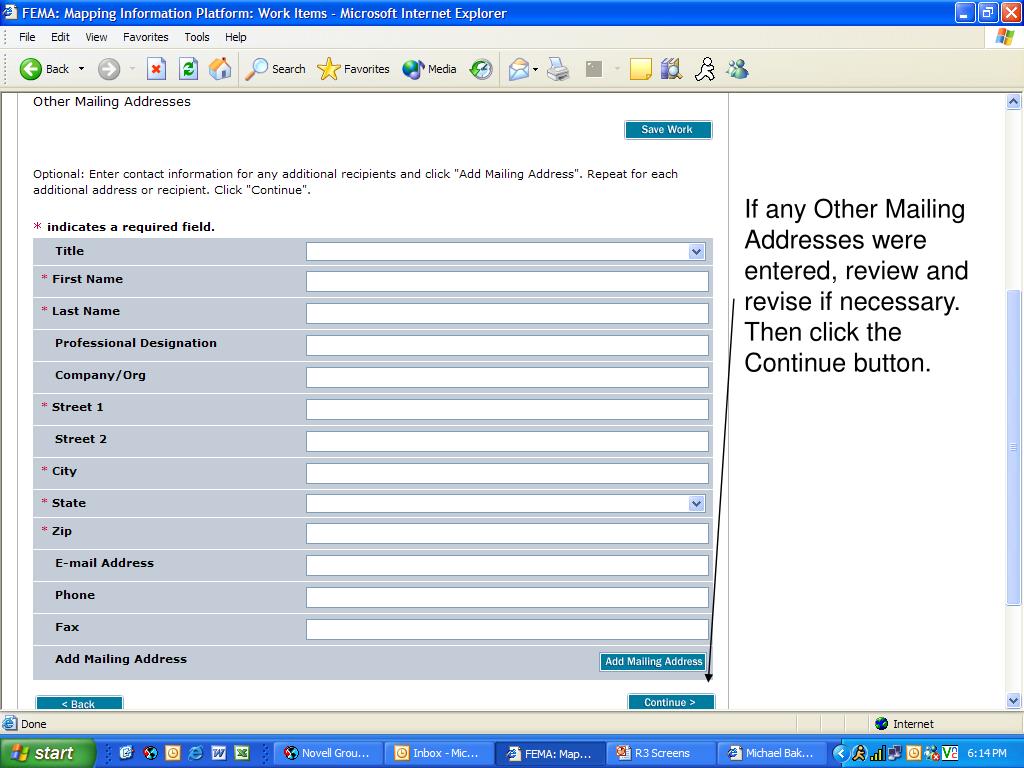This screenshot has width=1024, height=768.
Task: Click the Continue > button
Action: point(671,701)
